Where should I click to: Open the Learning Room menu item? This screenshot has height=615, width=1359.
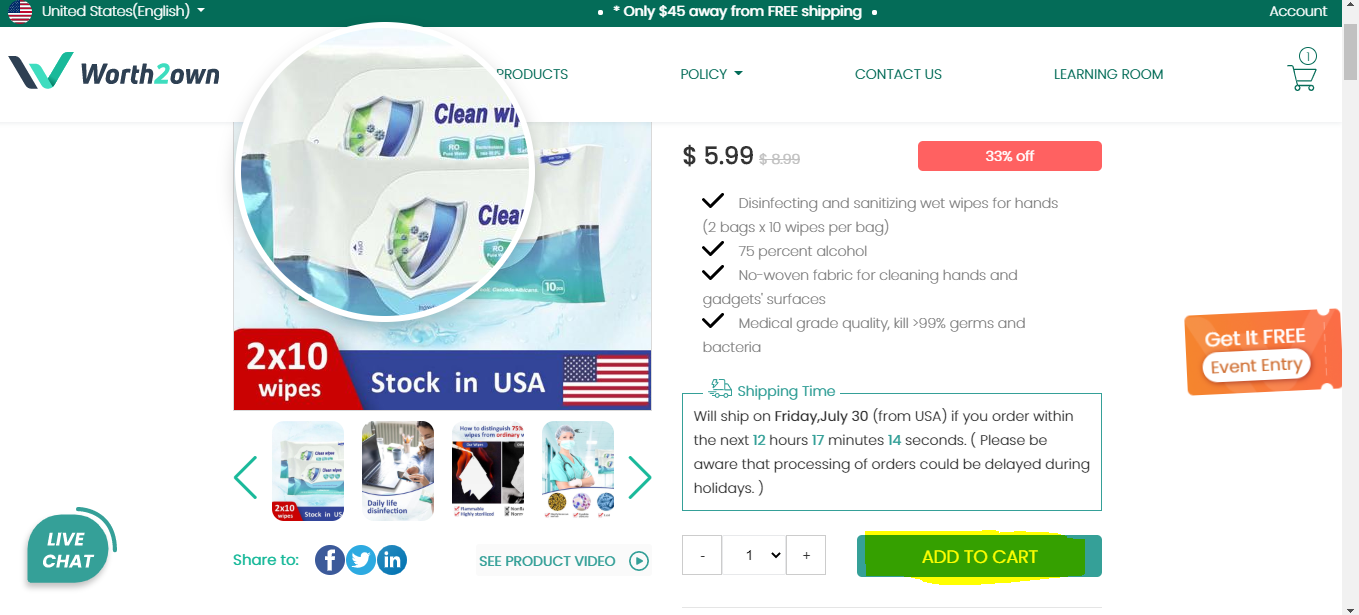1108,74
